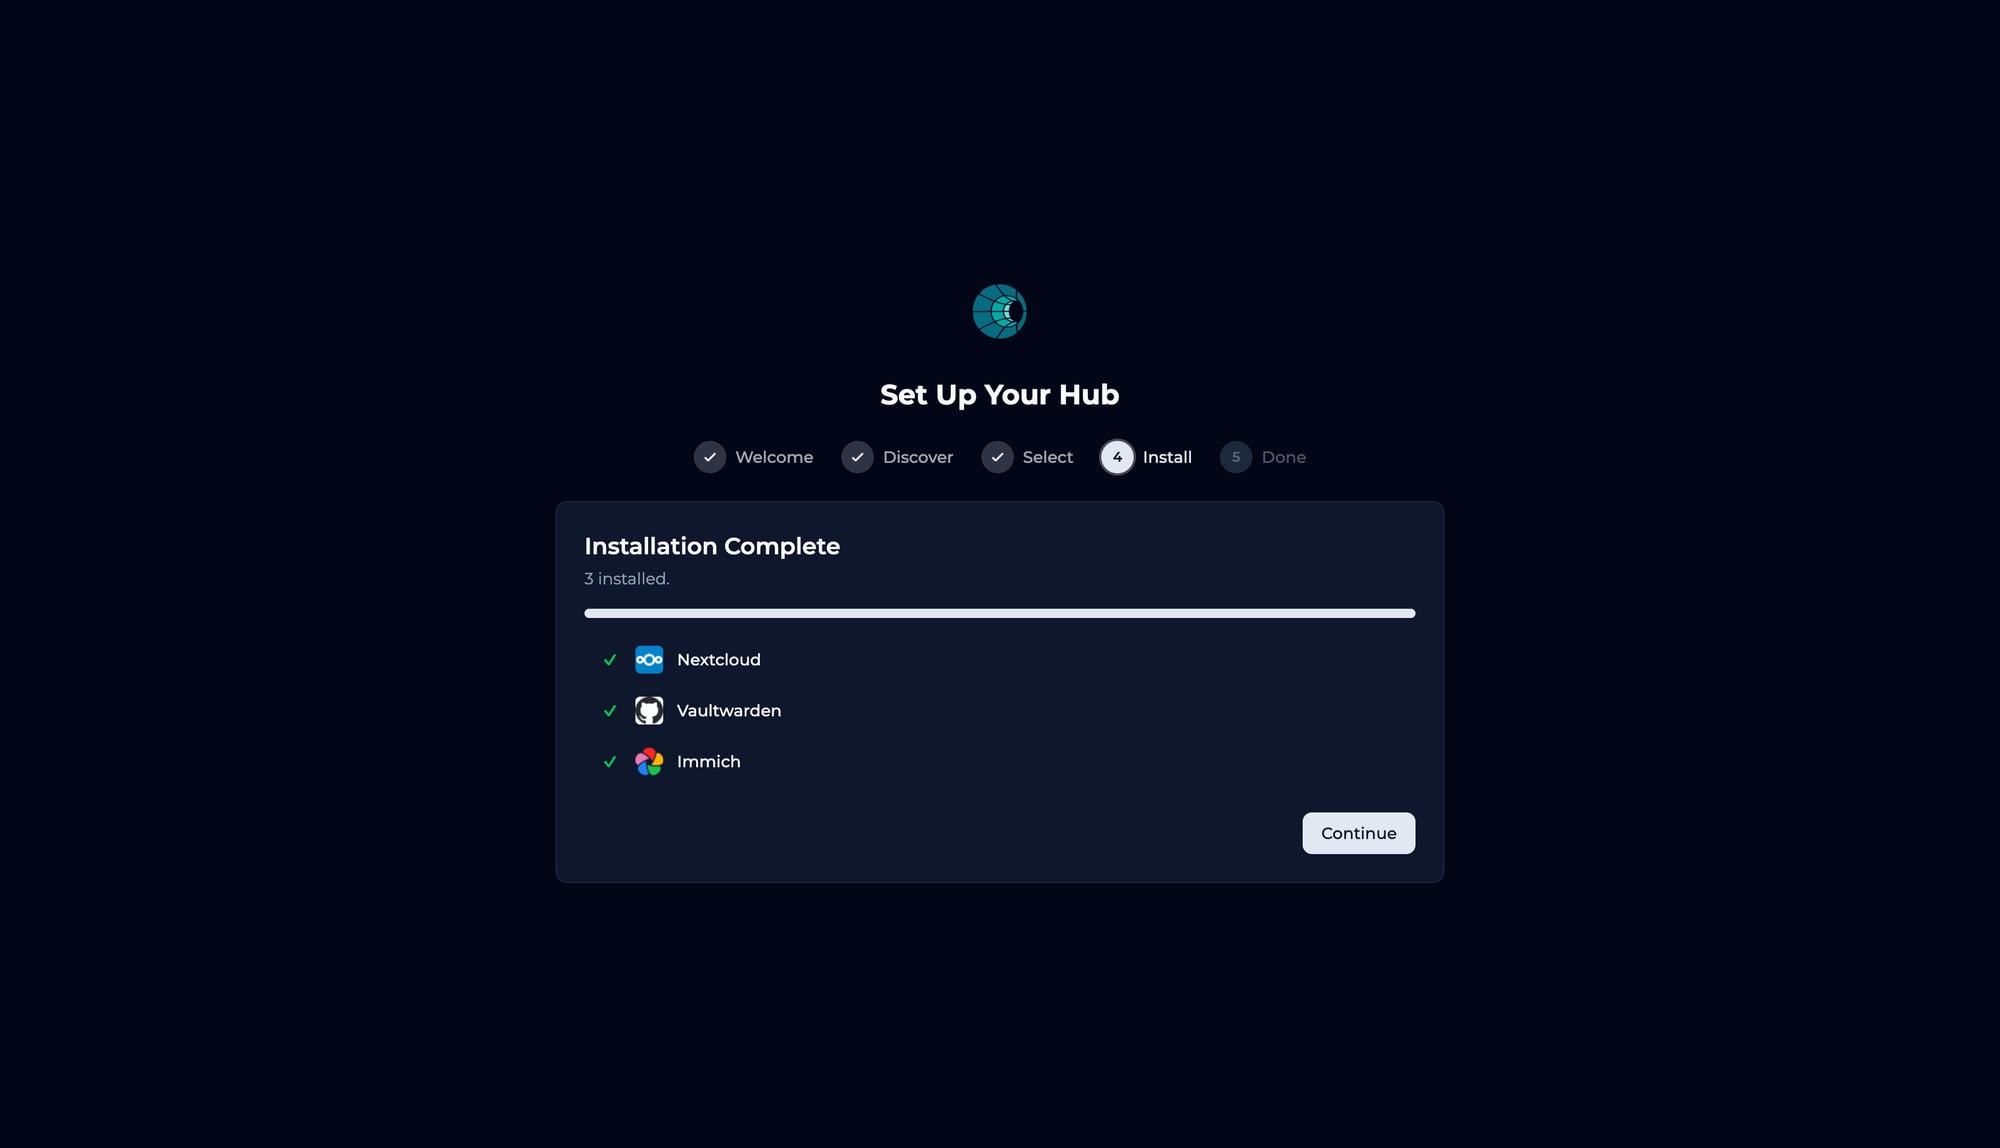Click the green checkmark beside Nextcloud
The width and height of the screenshot is (2000, 1148).
(x=610, y=660)
